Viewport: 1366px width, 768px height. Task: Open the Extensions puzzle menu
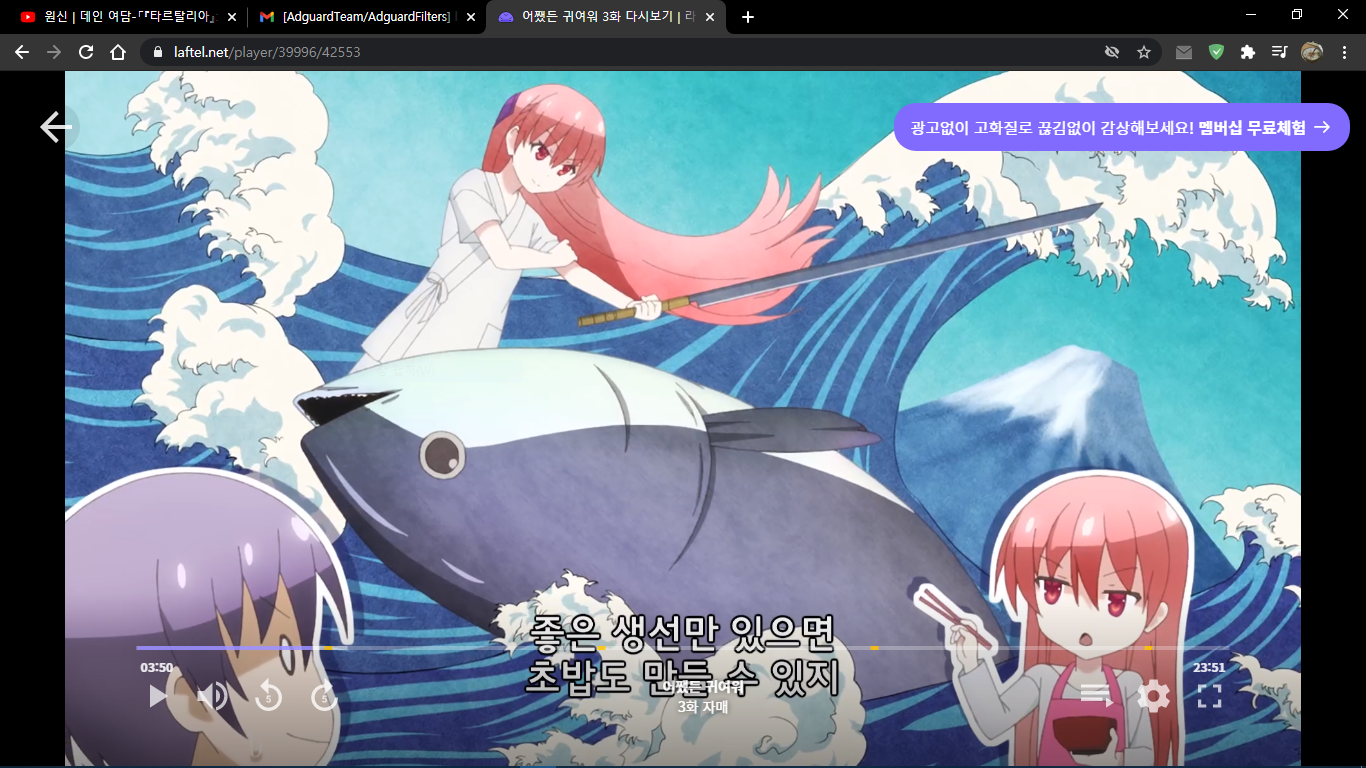pyautogui.click(x=1248, y=52)
